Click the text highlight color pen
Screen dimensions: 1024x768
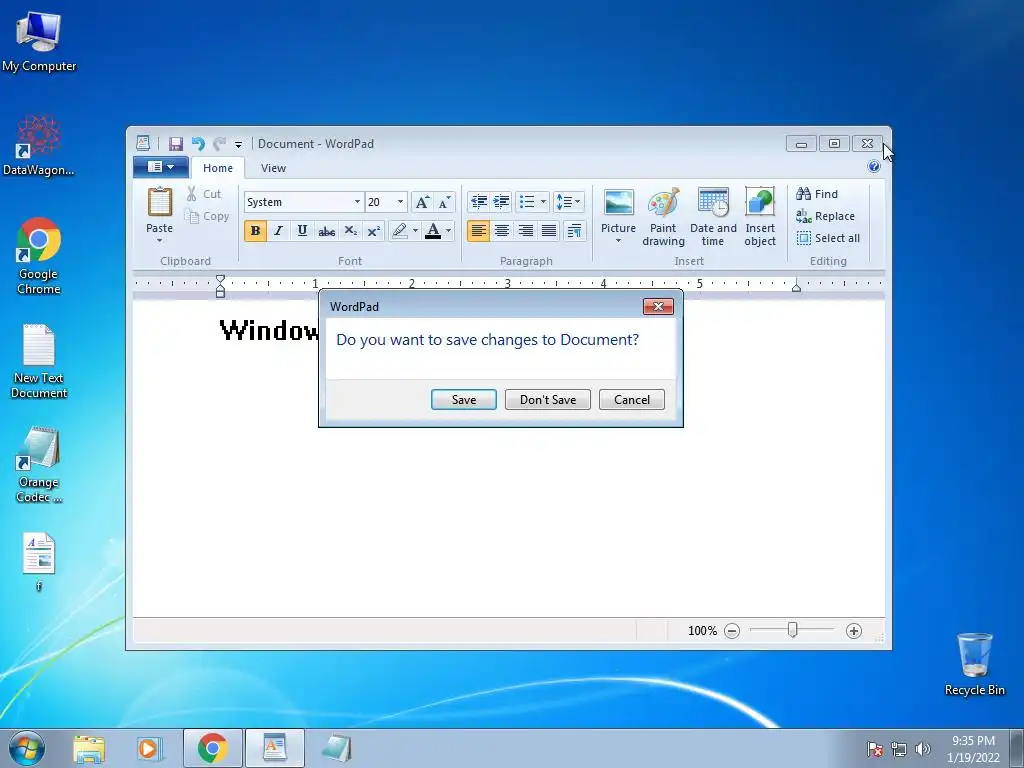tap(400, 231)
